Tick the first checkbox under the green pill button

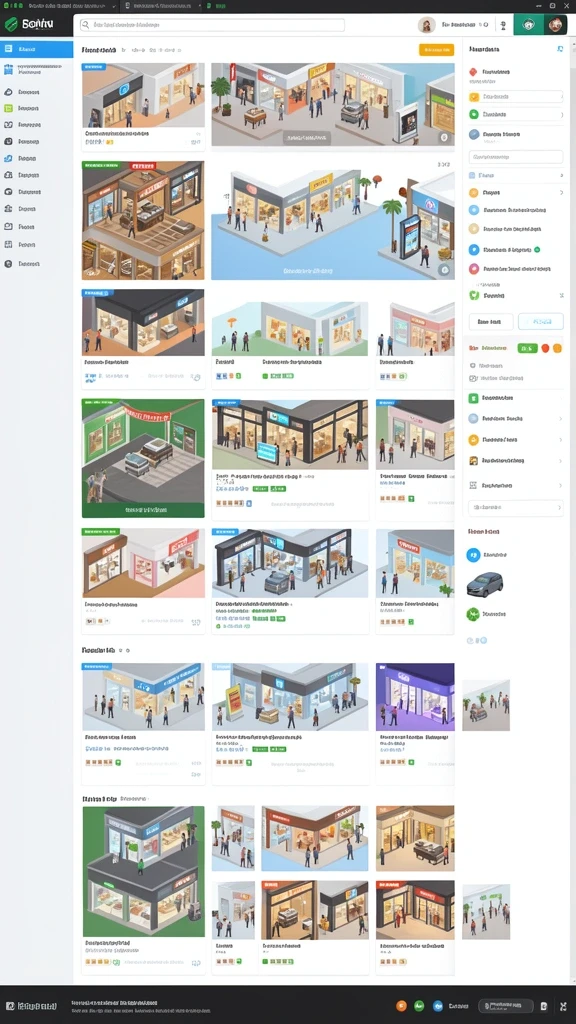[473, 366]
